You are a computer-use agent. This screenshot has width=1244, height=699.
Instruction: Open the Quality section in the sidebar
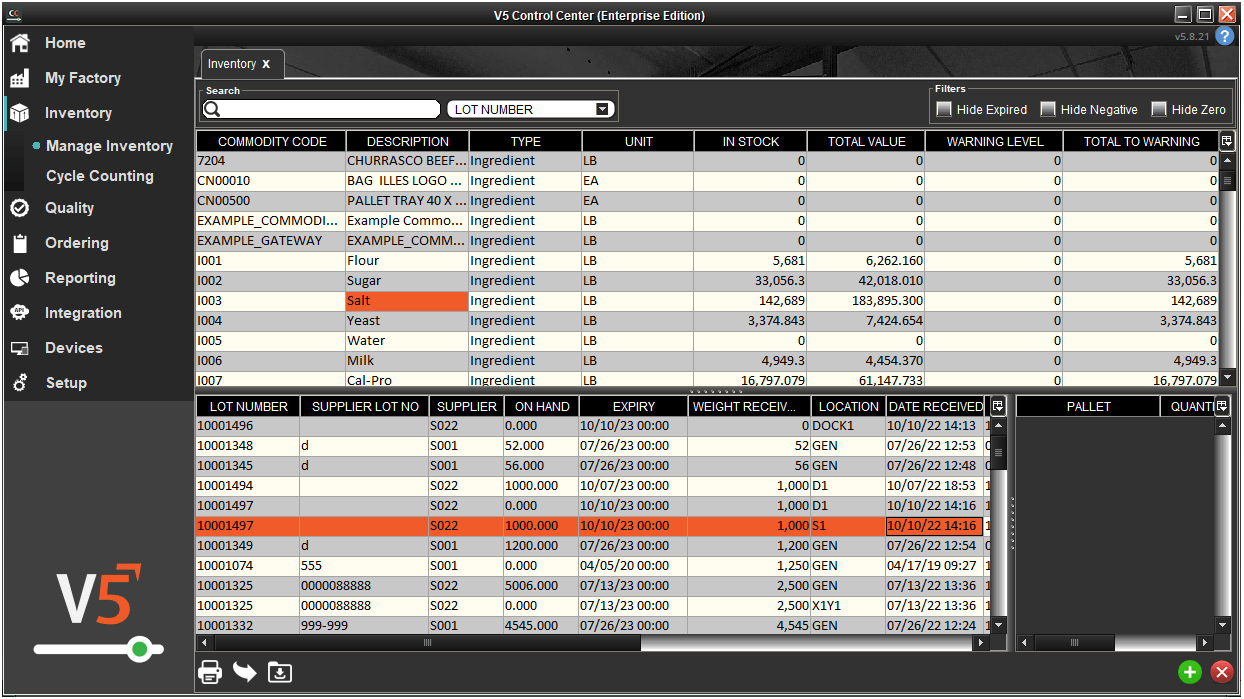point(70,208)
